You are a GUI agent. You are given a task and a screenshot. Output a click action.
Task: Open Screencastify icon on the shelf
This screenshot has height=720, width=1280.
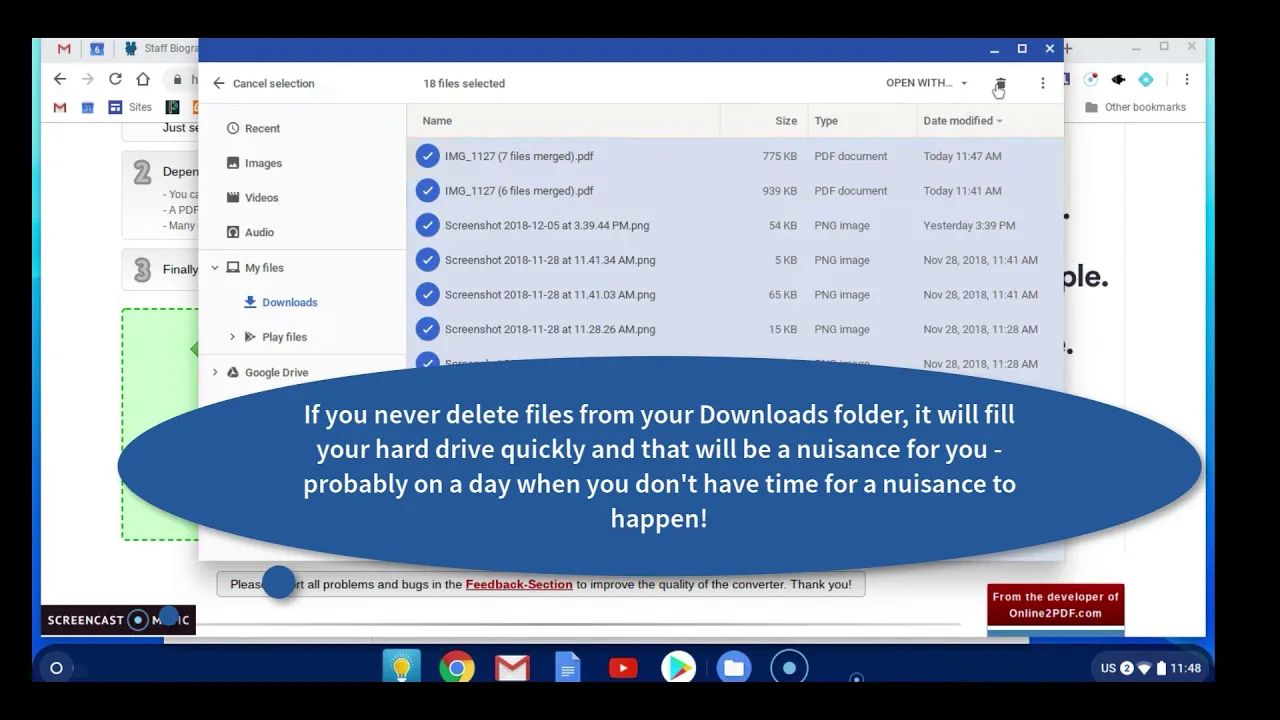(789, 667)
